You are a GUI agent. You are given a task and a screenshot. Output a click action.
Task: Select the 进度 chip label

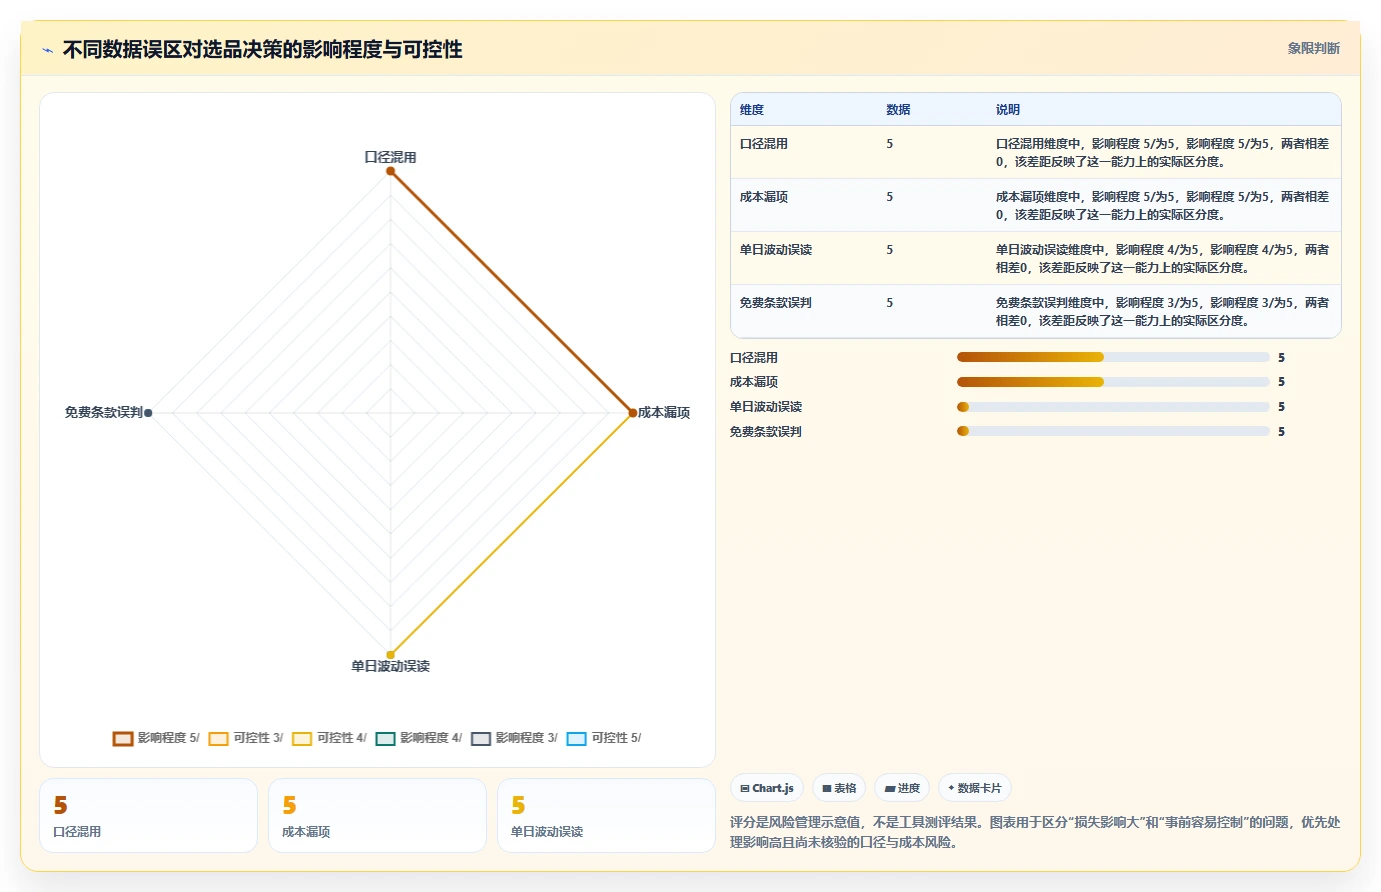point(909,788)
